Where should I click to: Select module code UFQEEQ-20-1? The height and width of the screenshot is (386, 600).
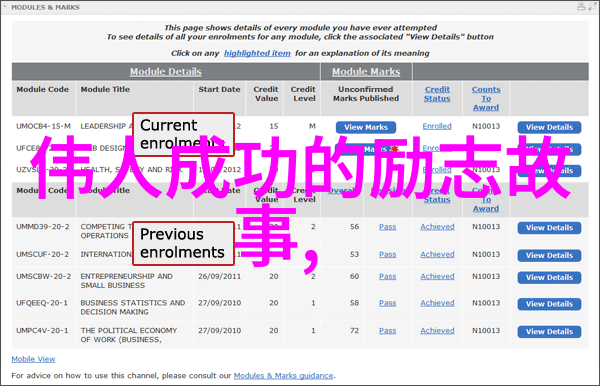click(x=42, y=303)
